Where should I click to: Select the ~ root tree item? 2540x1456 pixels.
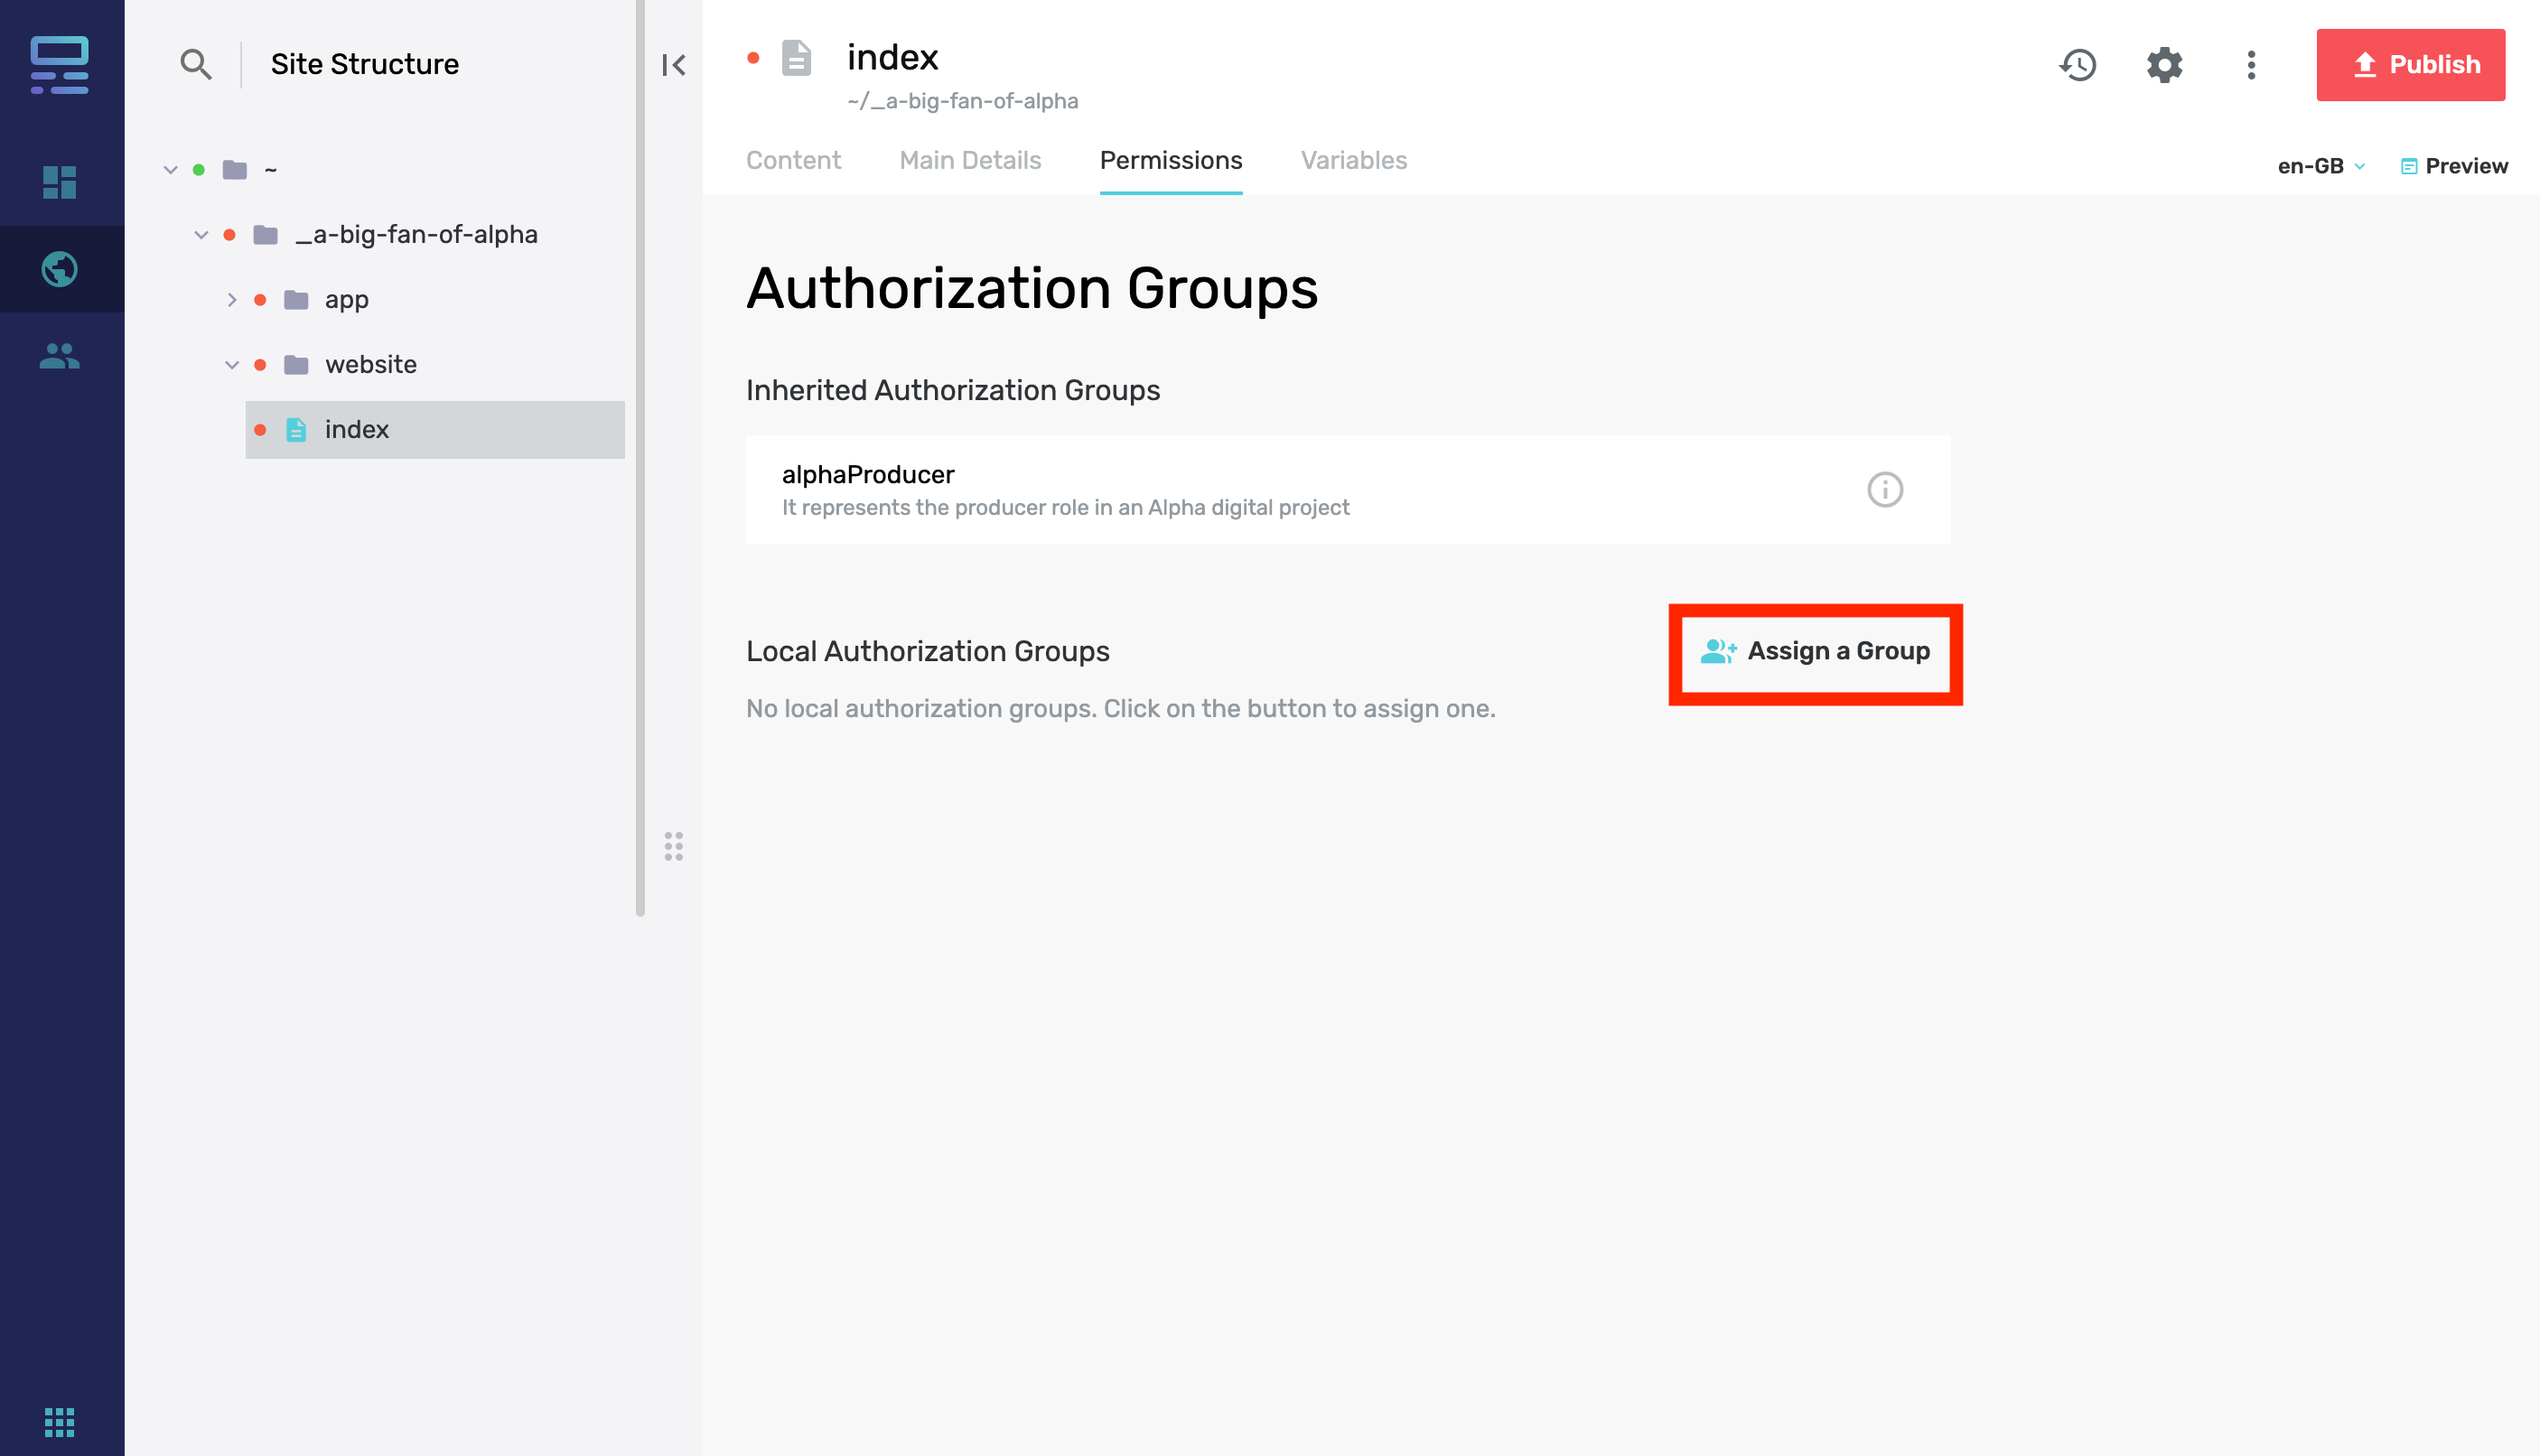[270, 169]
